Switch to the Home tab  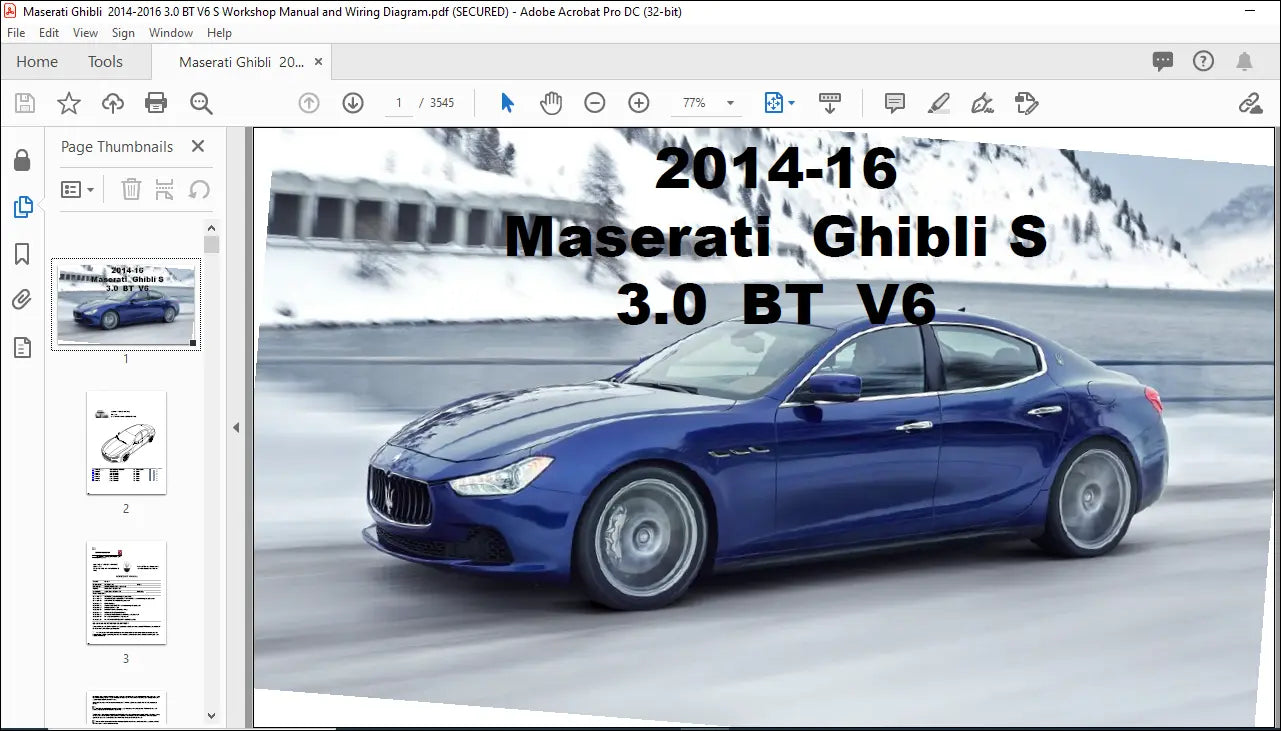click(x=36, y=61)
